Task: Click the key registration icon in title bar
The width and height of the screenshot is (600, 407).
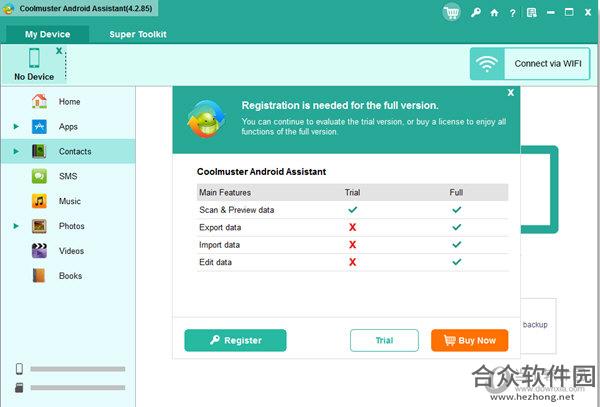Action: (476, 13)
